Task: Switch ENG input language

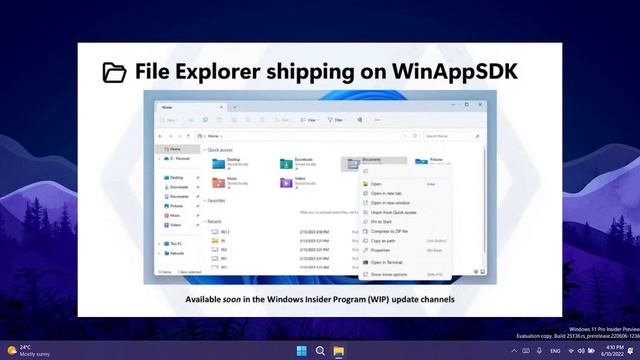Action: point(555,351)
